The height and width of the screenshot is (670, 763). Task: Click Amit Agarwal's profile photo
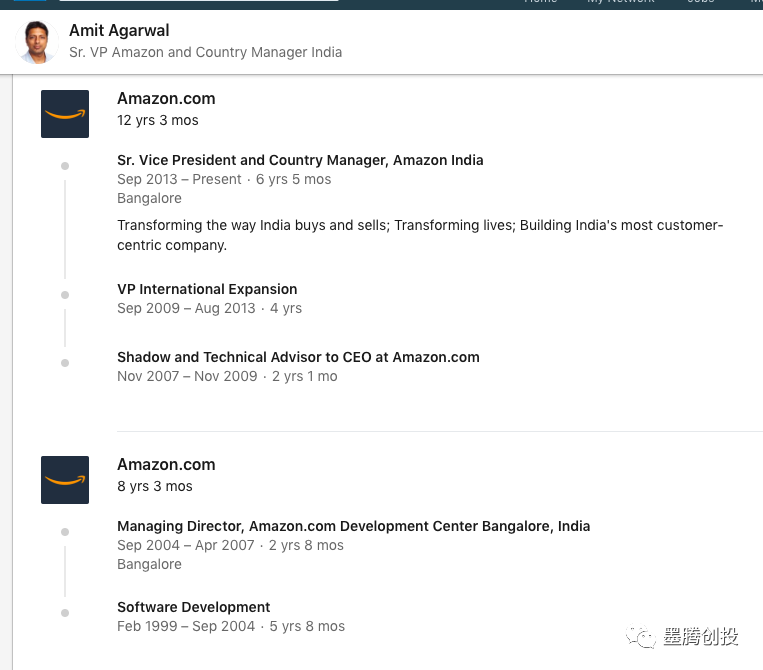pos(38,42)
